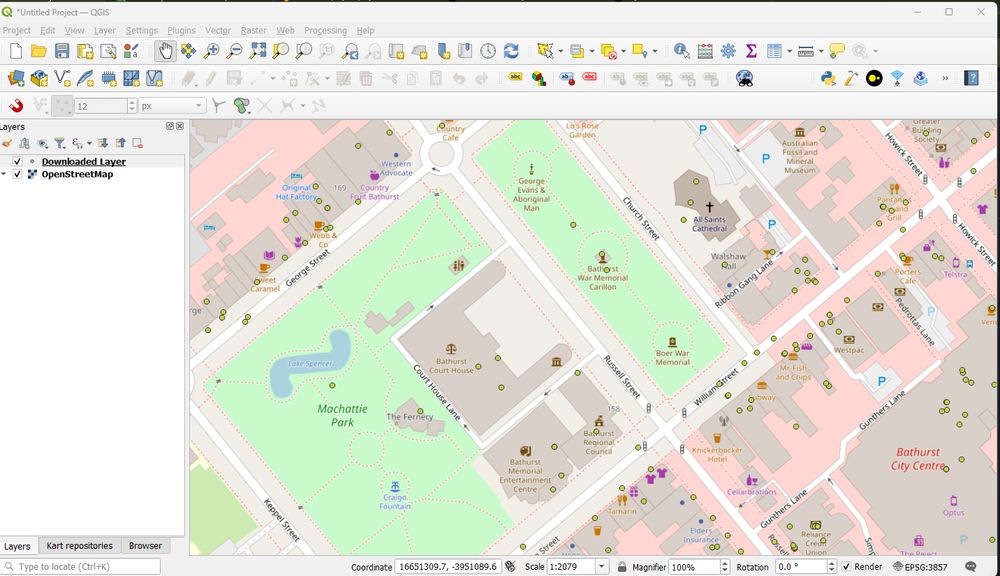Open the Scale dropdown in status bar

tap(602, 567)
